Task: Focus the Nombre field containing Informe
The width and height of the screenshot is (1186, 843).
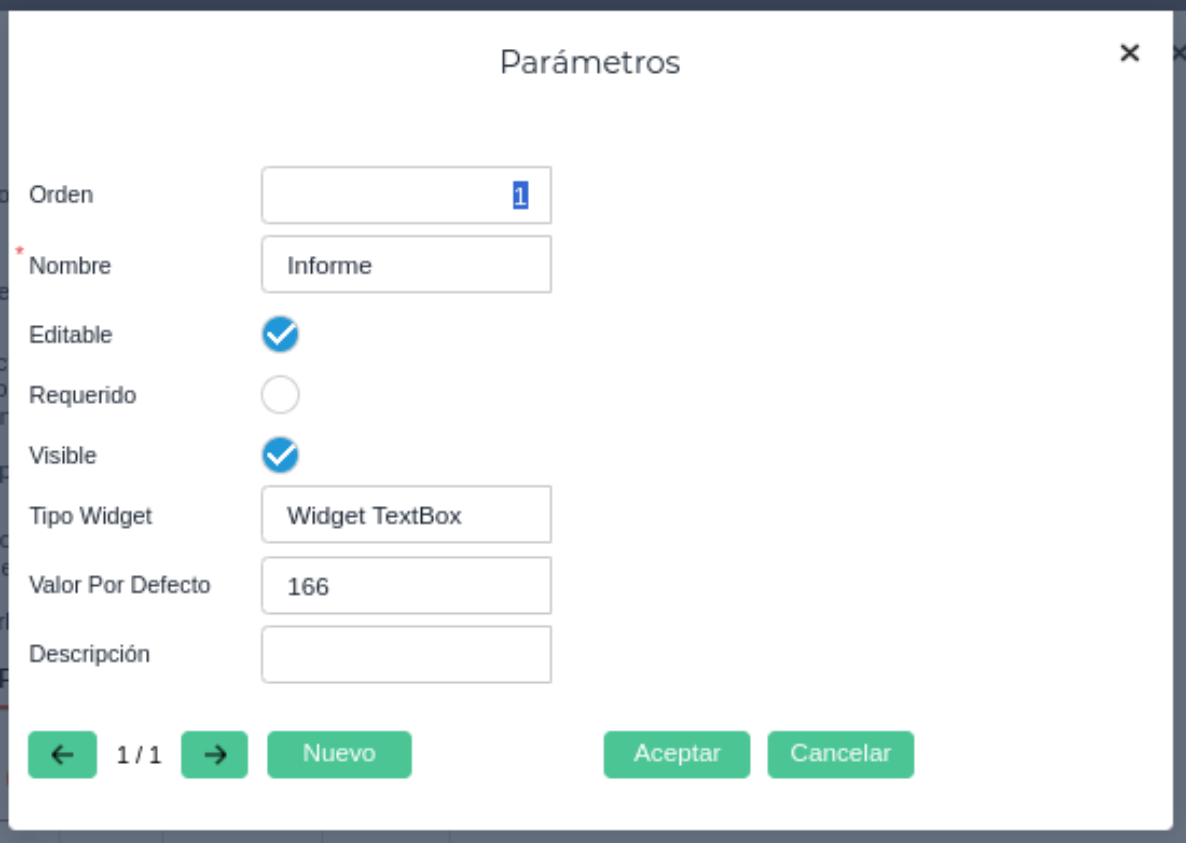Action: click(x=406, y=265)
